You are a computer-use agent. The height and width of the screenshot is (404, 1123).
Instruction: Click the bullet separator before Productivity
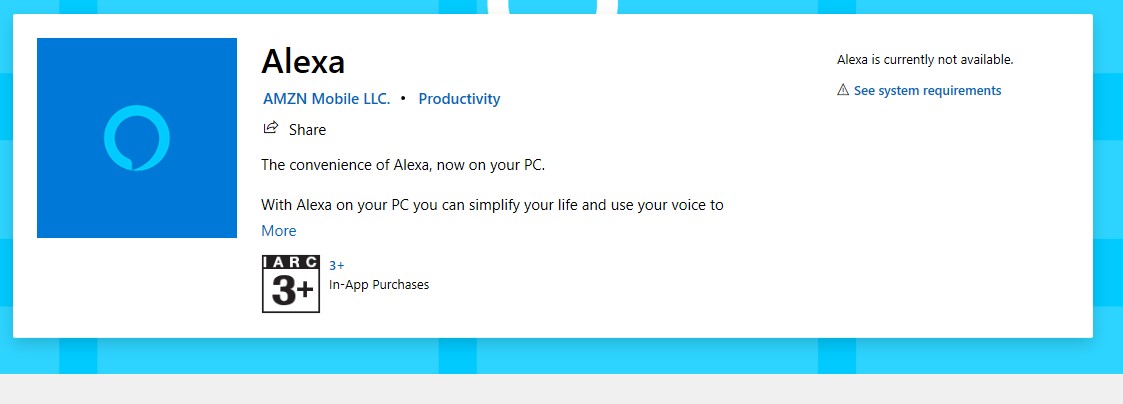pos(403,99)
